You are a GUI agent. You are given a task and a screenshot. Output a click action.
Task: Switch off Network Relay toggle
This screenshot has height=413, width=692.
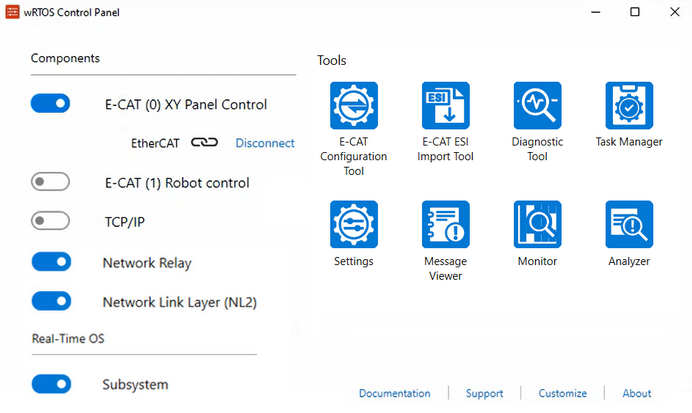point(51,262)
